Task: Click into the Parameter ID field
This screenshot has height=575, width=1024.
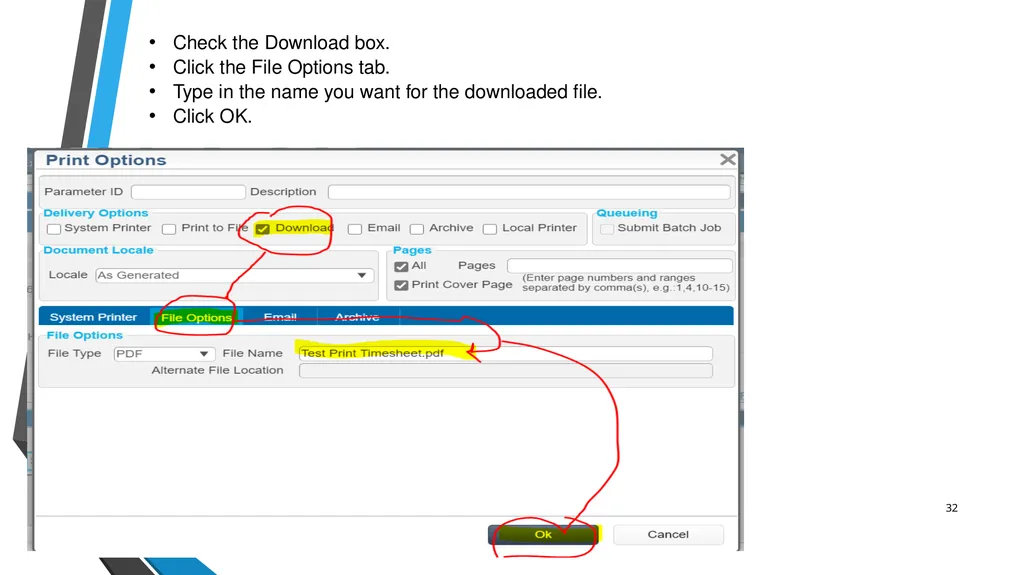Action: [x=188, y=191]
